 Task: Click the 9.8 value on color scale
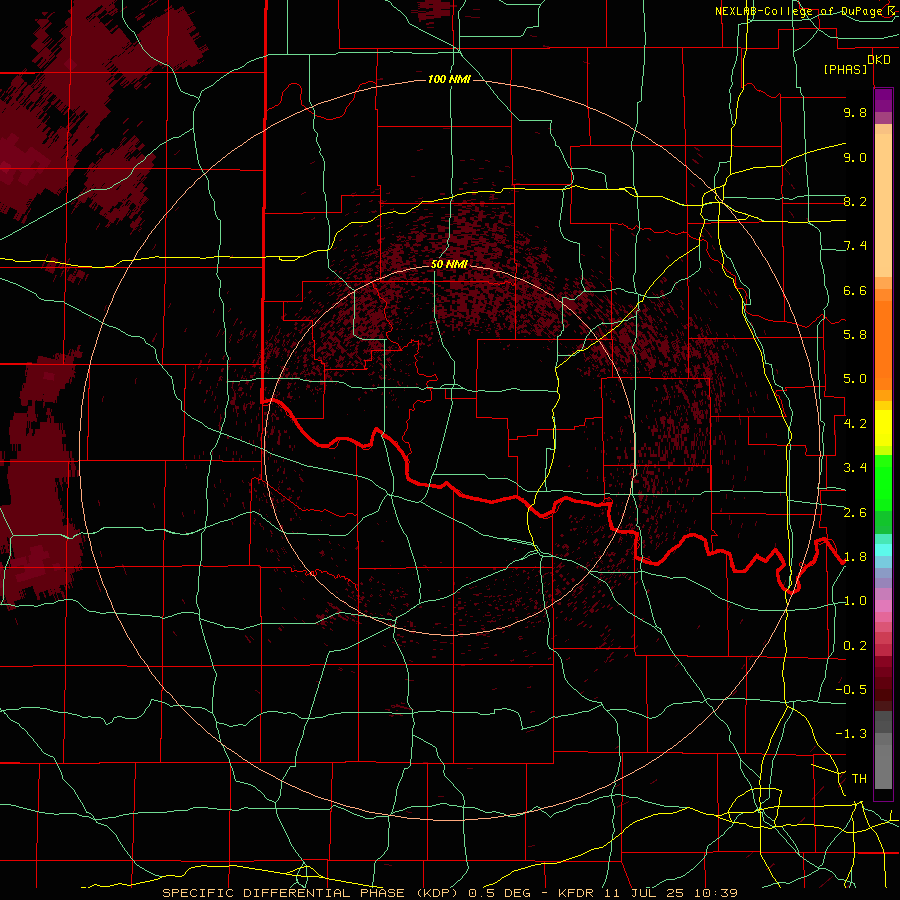(855, 112)
